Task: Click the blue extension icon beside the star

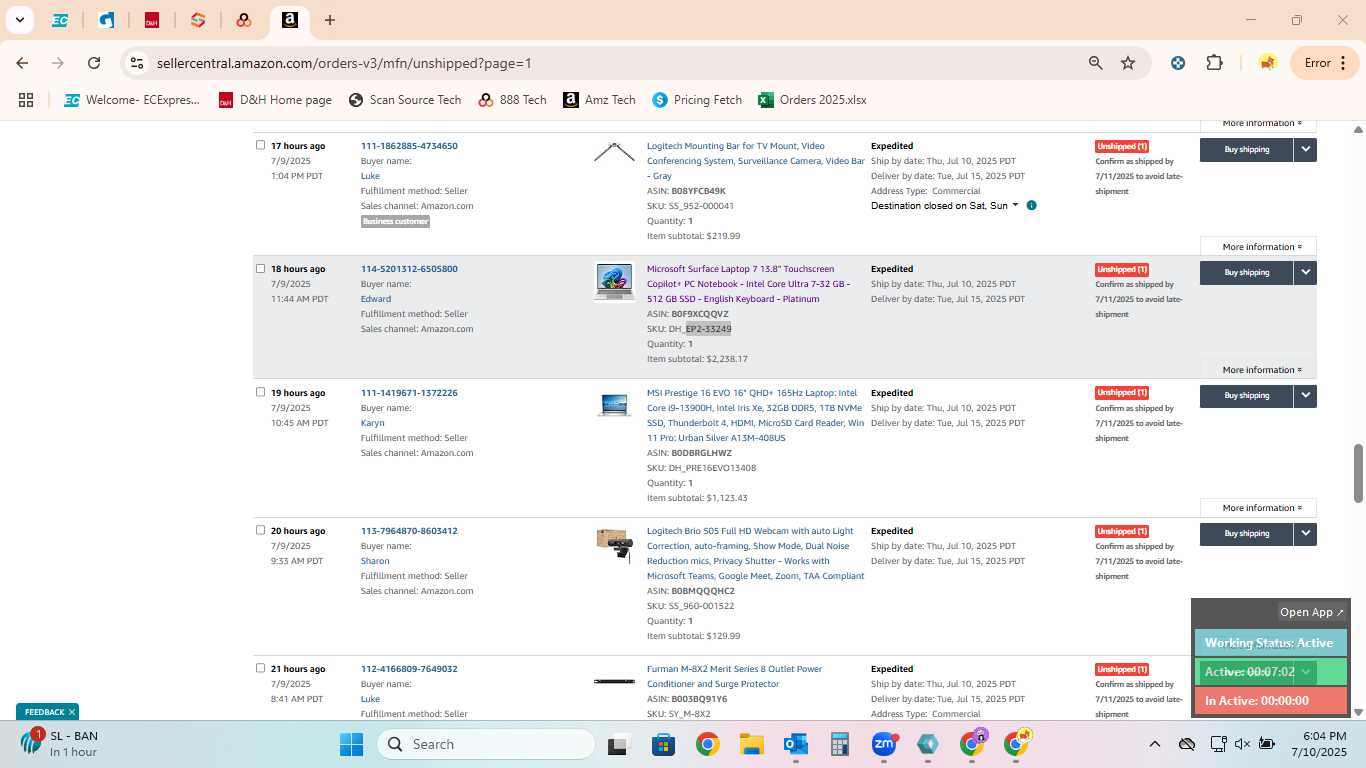Action: point(1178,63)
